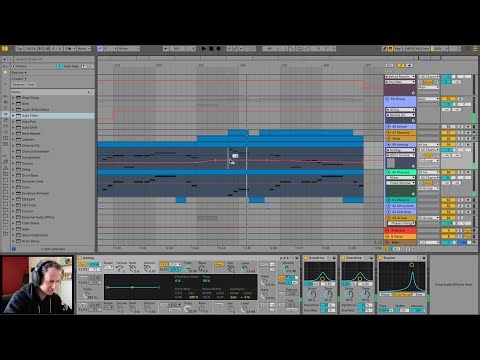Select EQ Eight in the browser list

point(28,199)
